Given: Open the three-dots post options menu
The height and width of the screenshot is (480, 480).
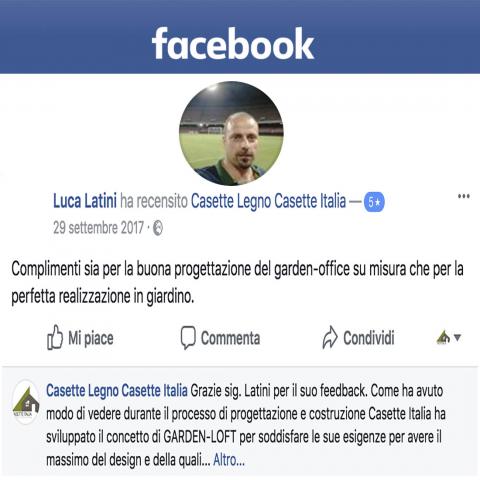Looking at the screenshot, I should (464, 196).
